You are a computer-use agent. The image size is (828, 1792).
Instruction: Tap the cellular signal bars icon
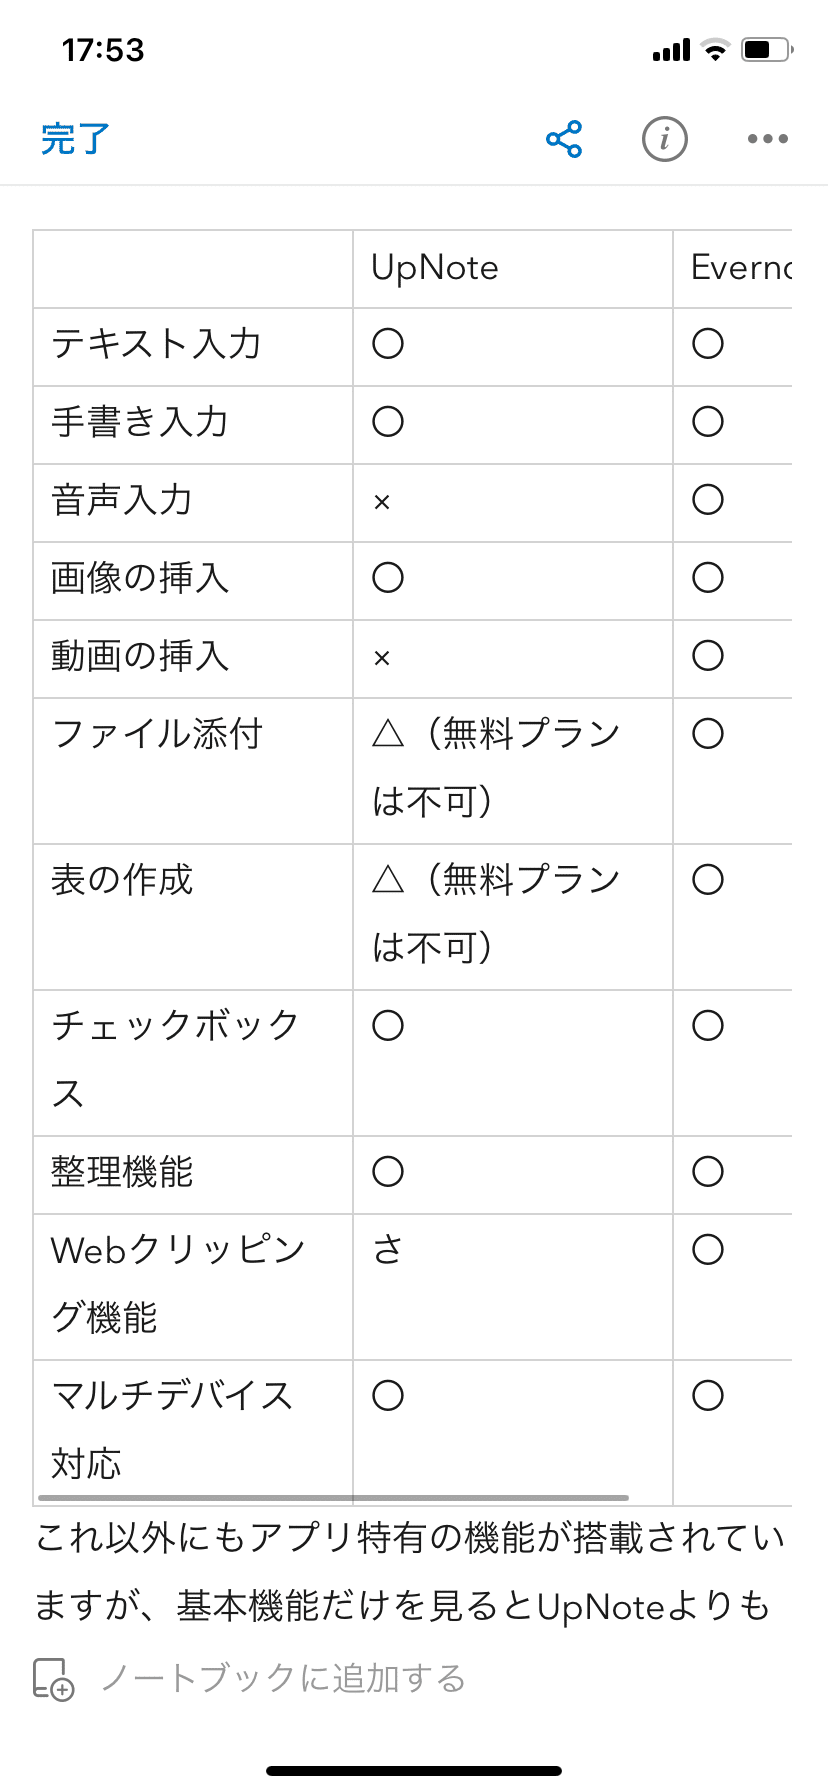[671, 50]
